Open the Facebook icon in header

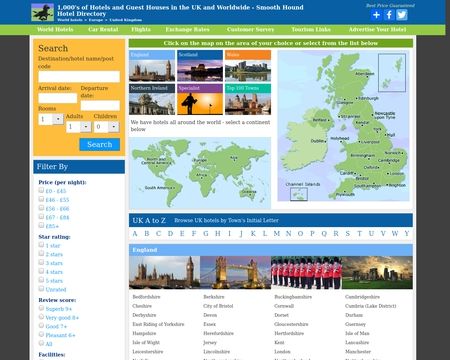pyautogui.click(x=389, y=15)
